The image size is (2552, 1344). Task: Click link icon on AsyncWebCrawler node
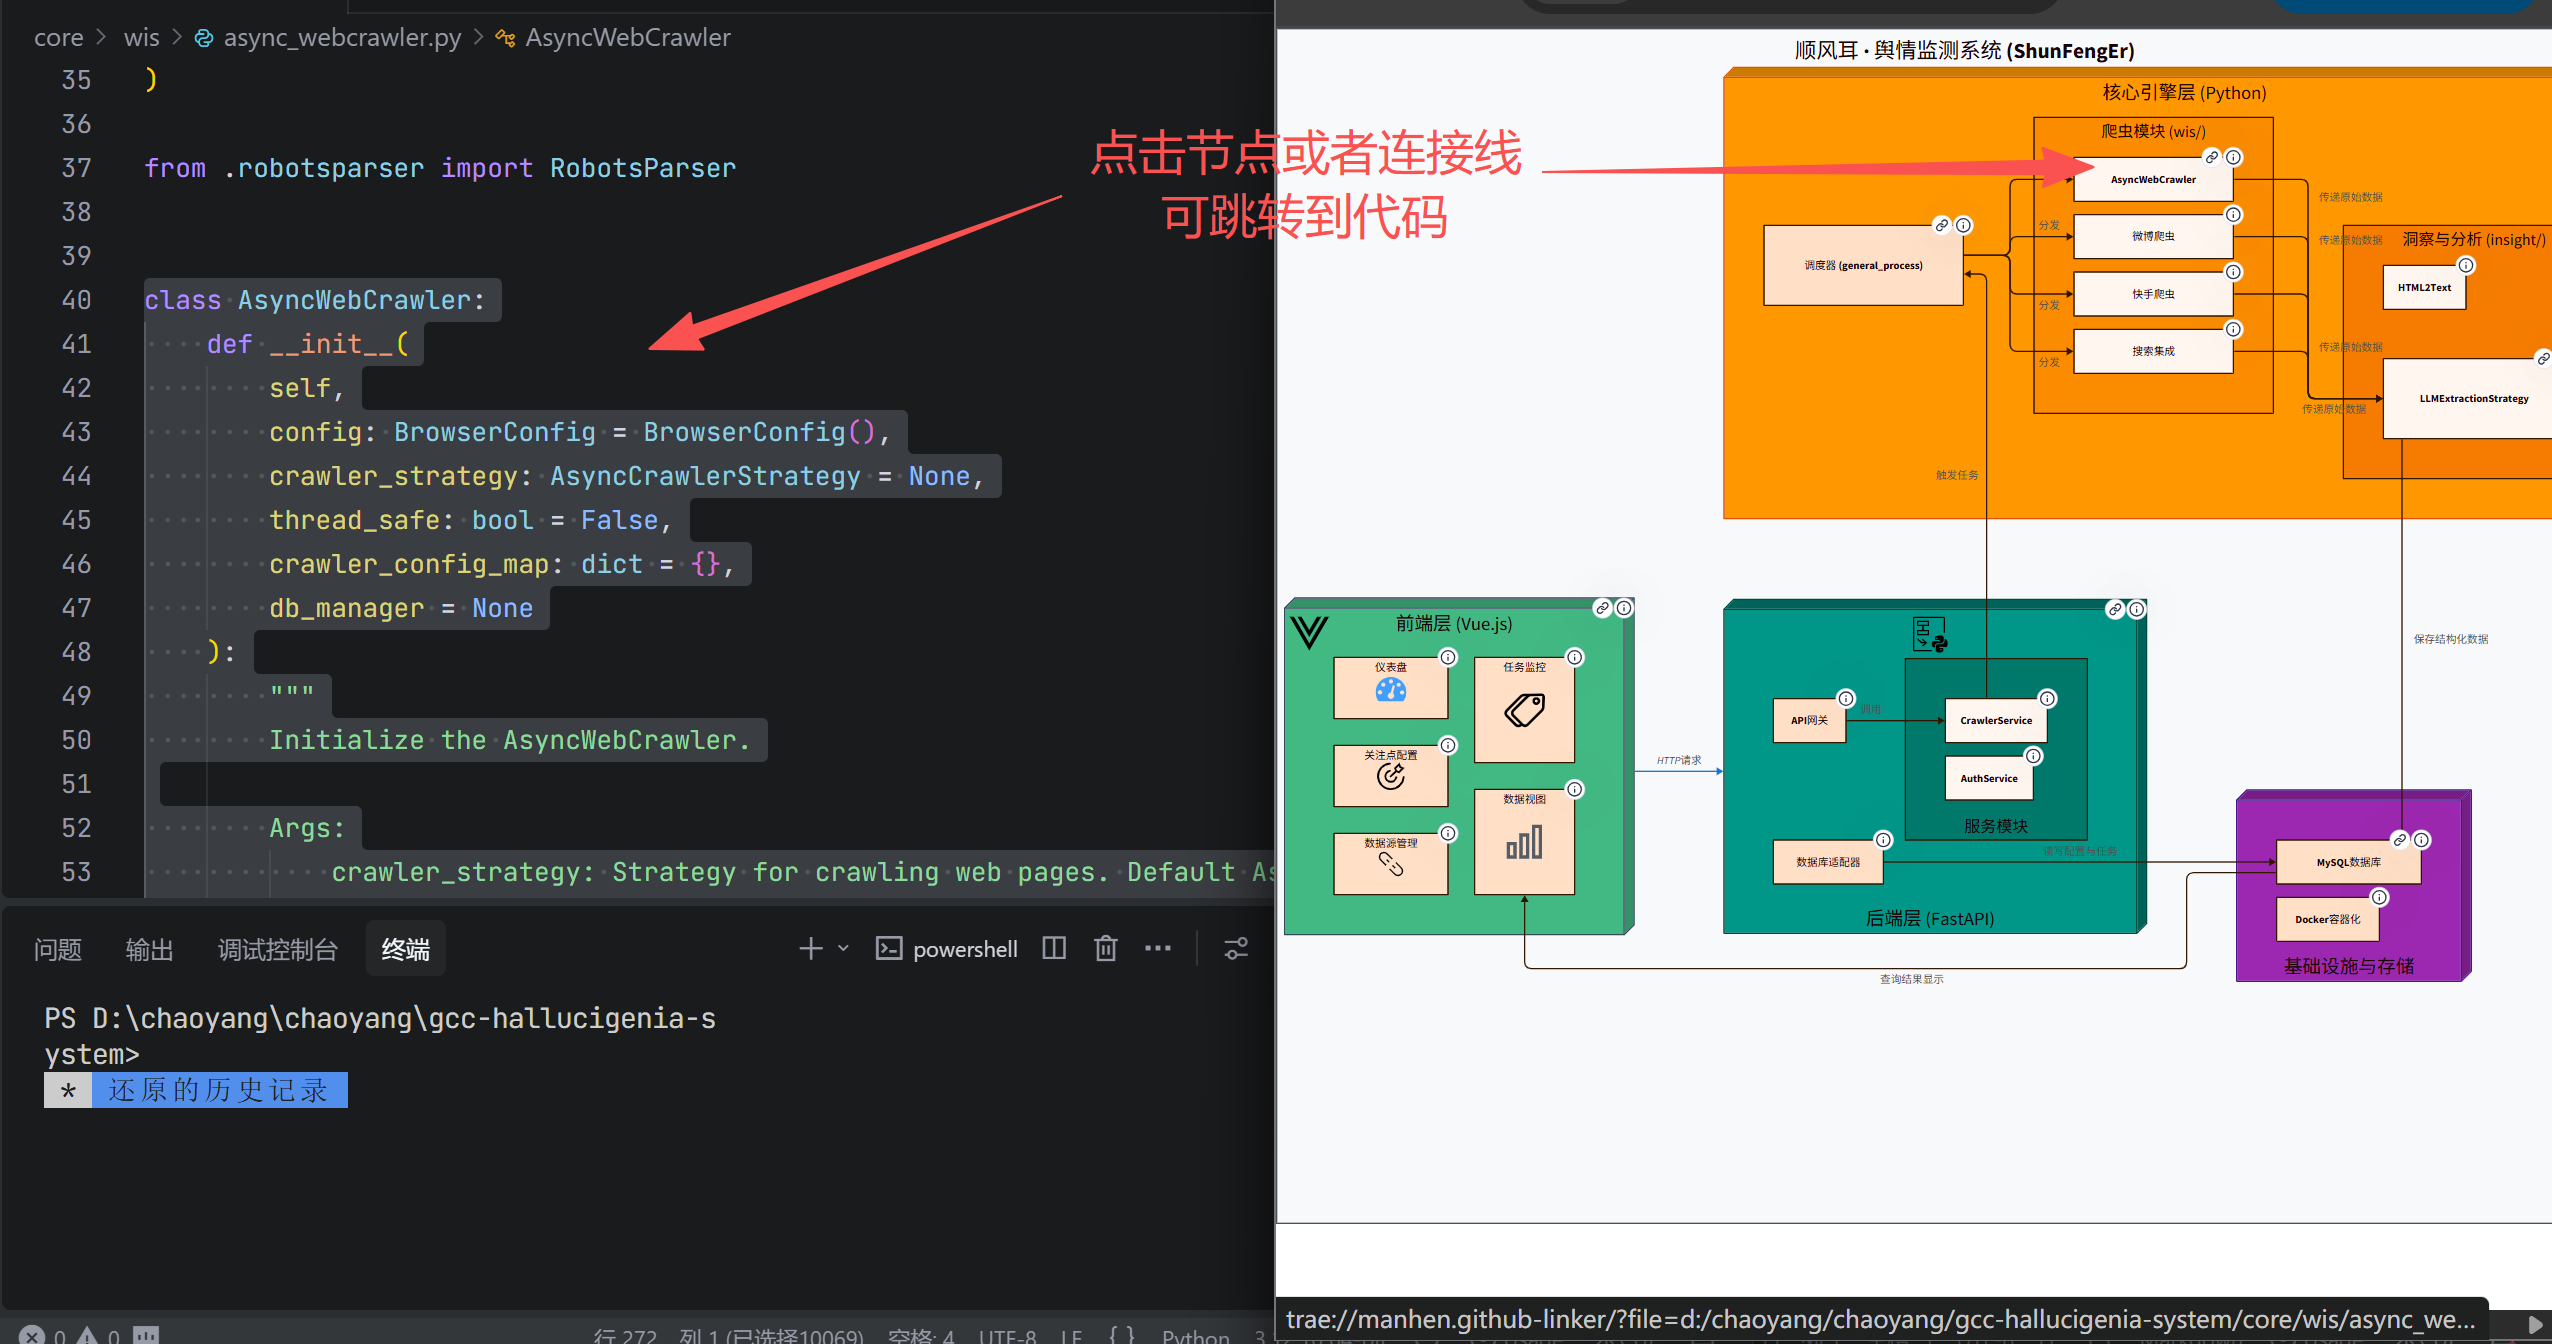[x=2211, y=158]
